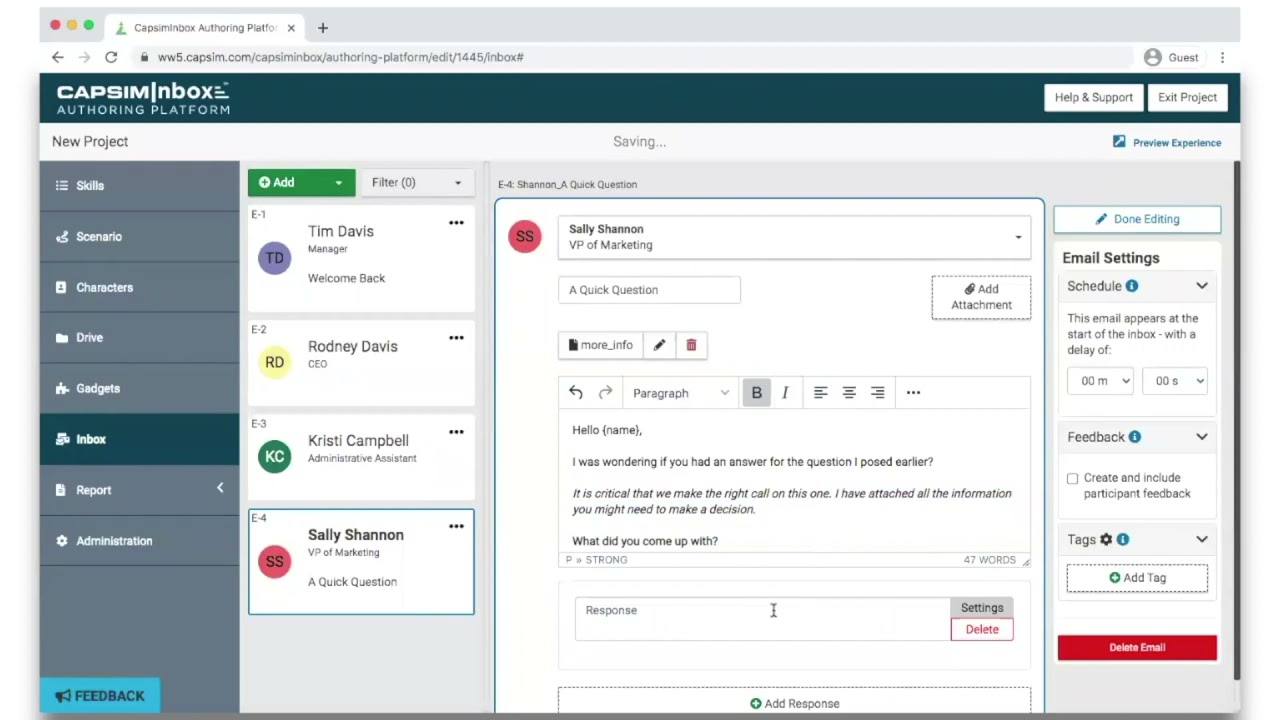The width and height of the screenshot is (1280, 720).
Task: Click Add Tag button
Action: pos(1137,578)
